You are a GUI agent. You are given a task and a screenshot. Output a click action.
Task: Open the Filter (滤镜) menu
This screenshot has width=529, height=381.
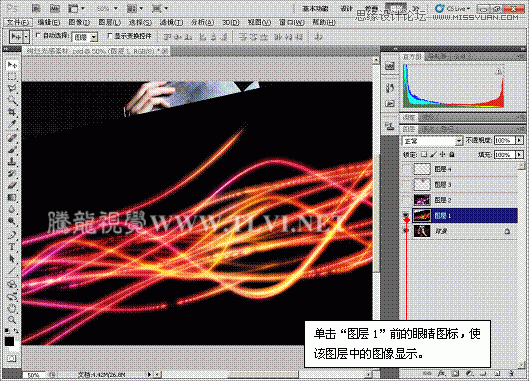[x=171, y=22]
